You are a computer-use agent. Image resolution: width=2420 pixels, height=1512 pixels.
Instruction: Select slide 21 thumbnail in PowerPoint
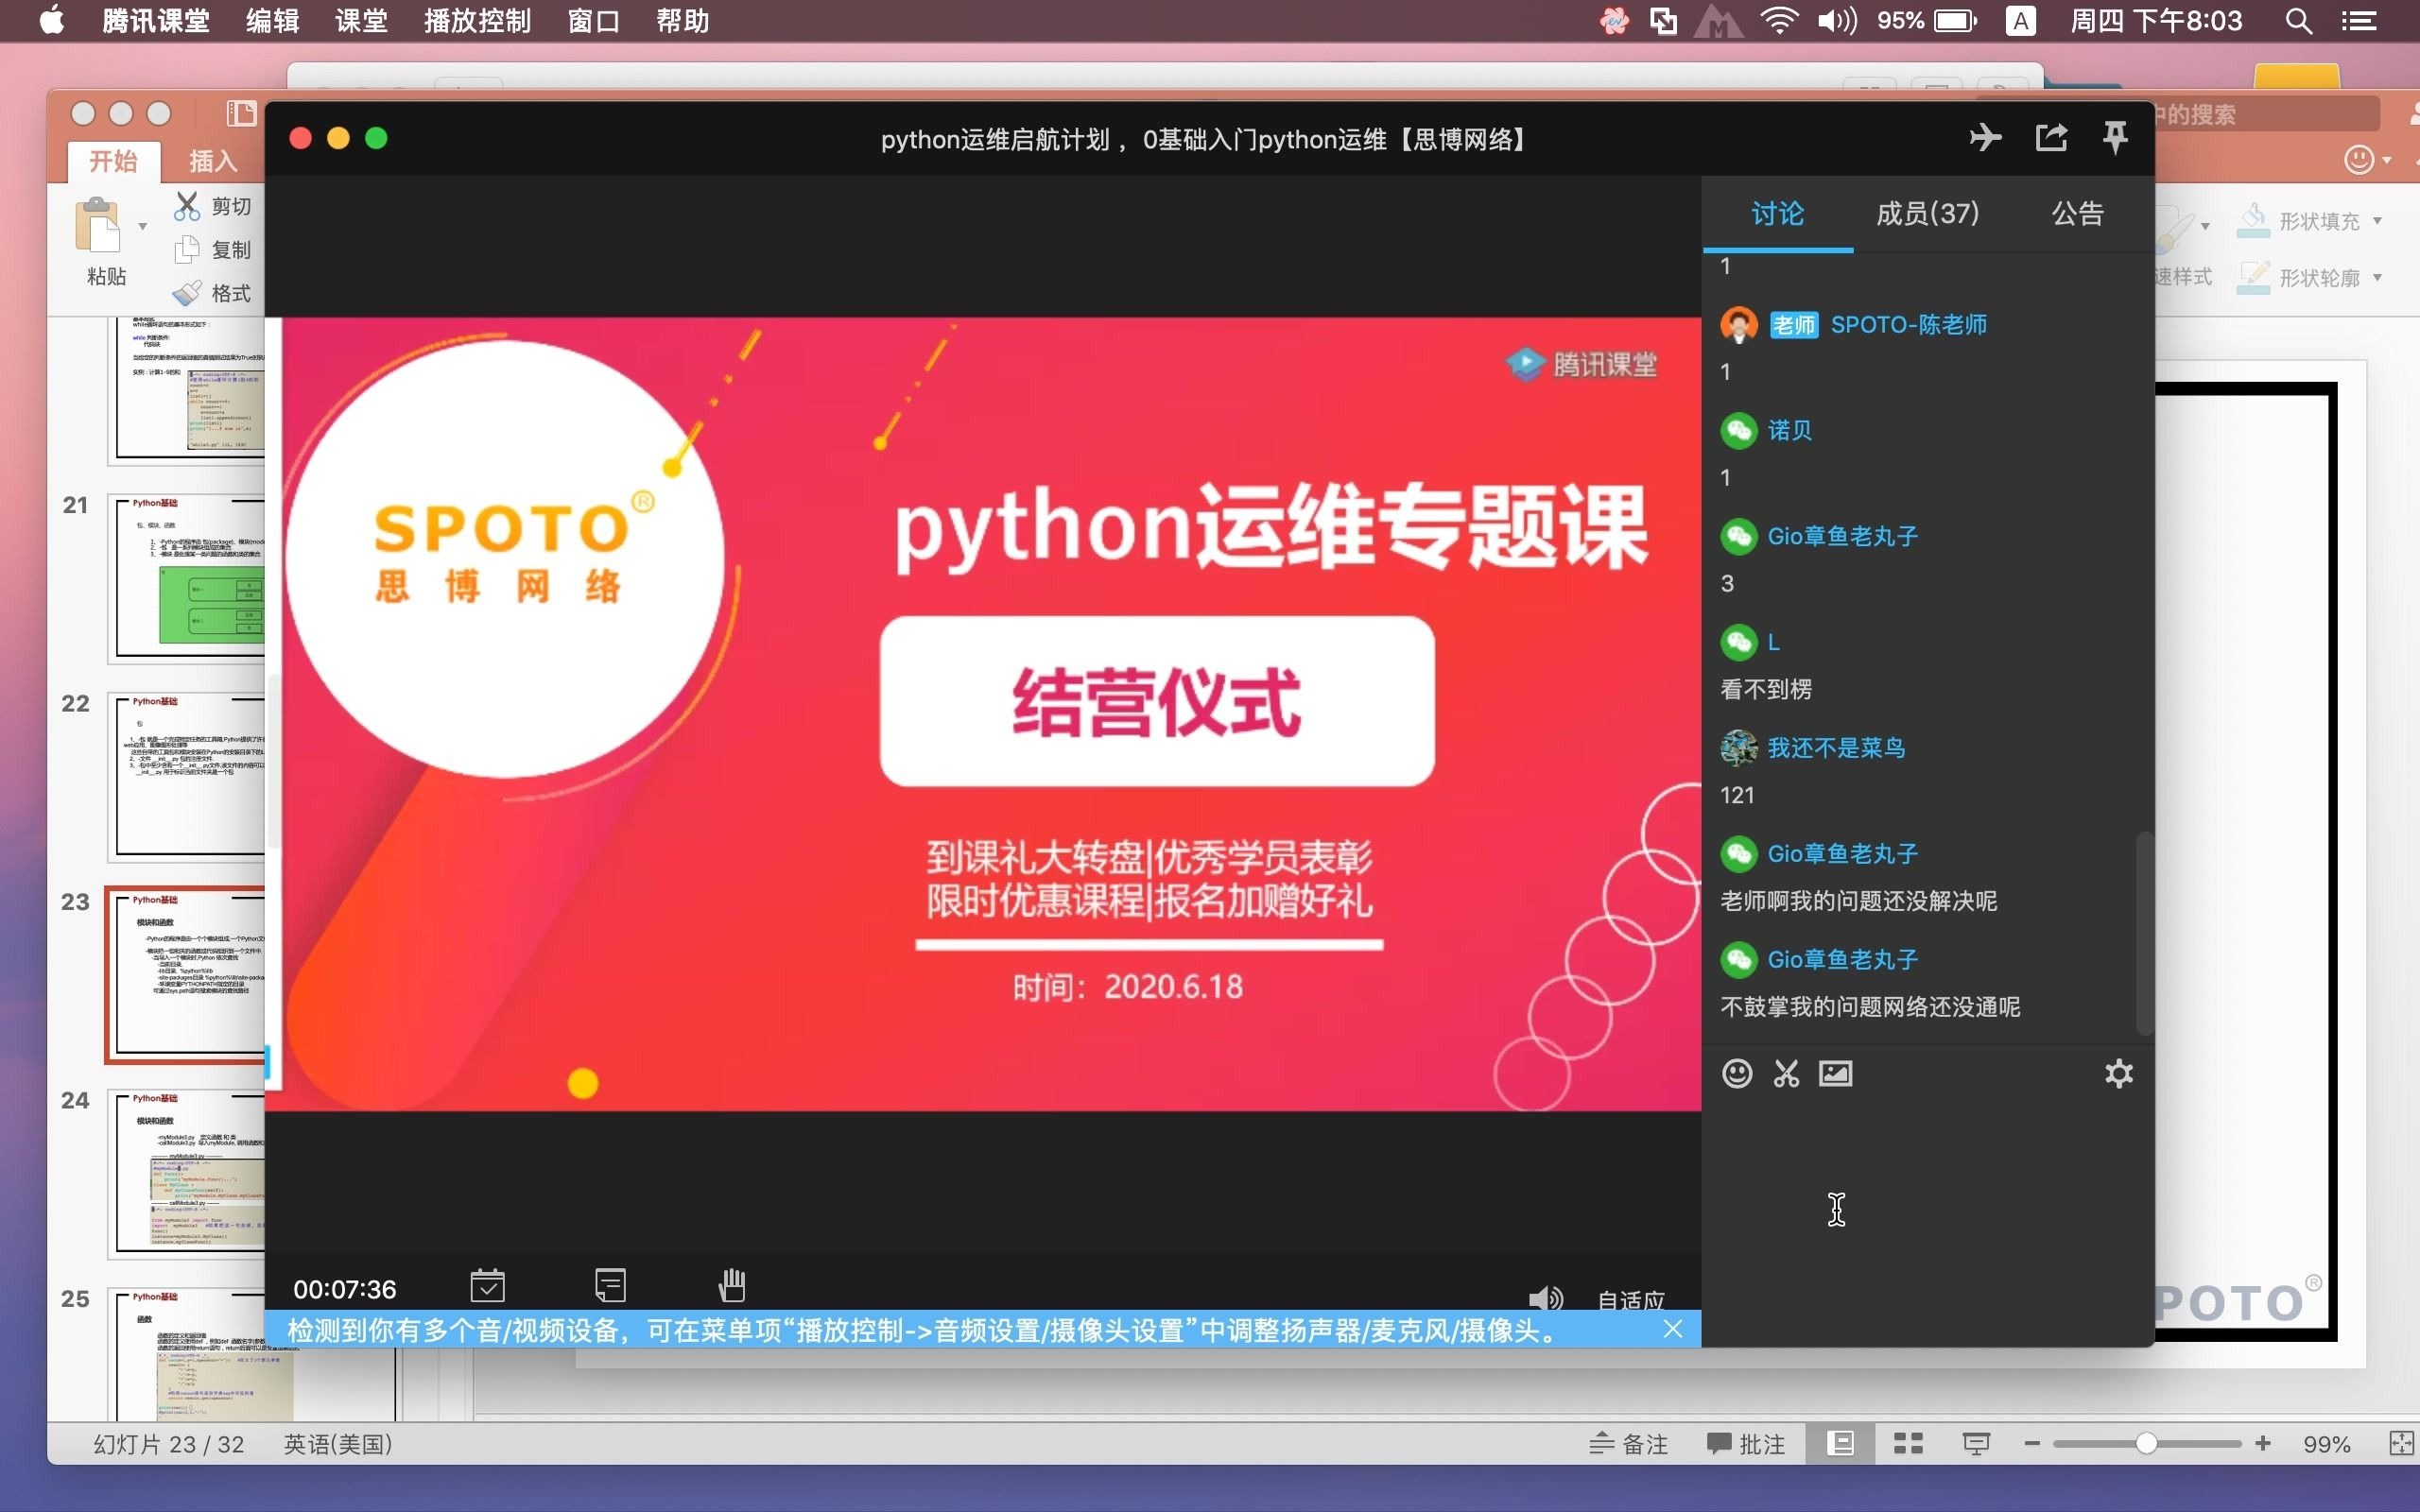(186, 577)
